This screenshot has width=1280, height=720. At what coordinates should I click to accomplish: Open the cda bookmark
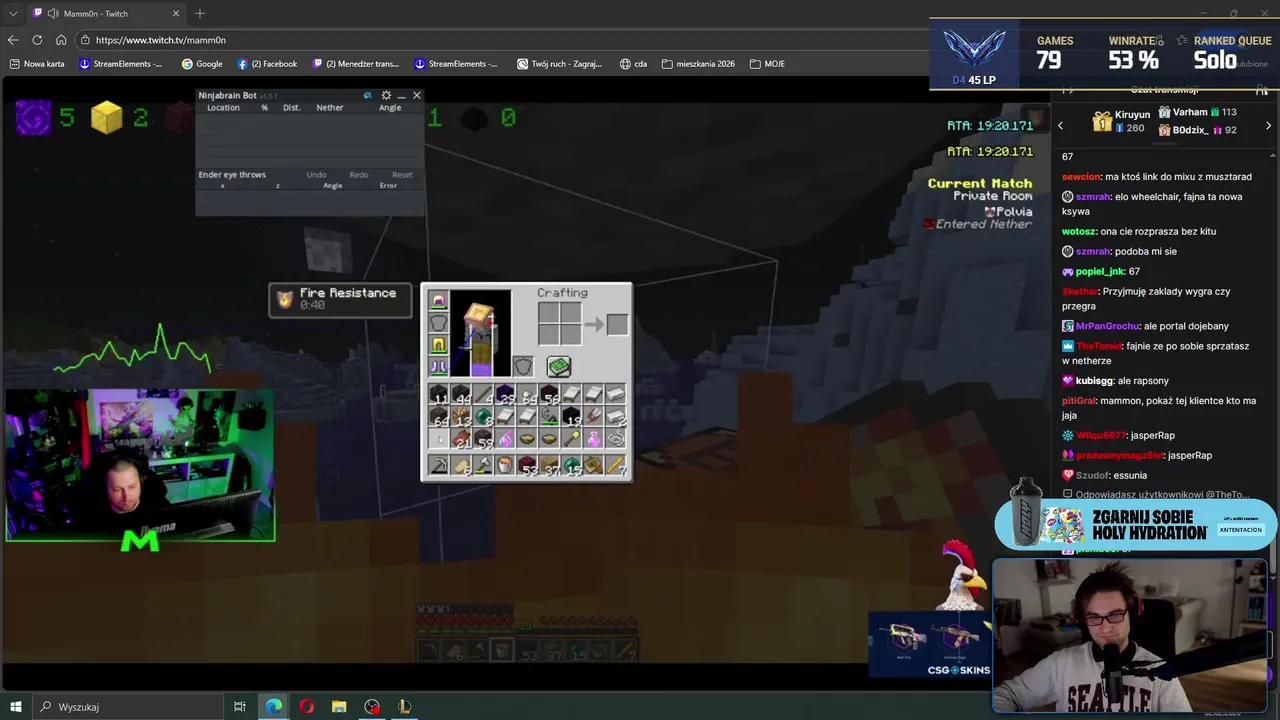(633, 64)
